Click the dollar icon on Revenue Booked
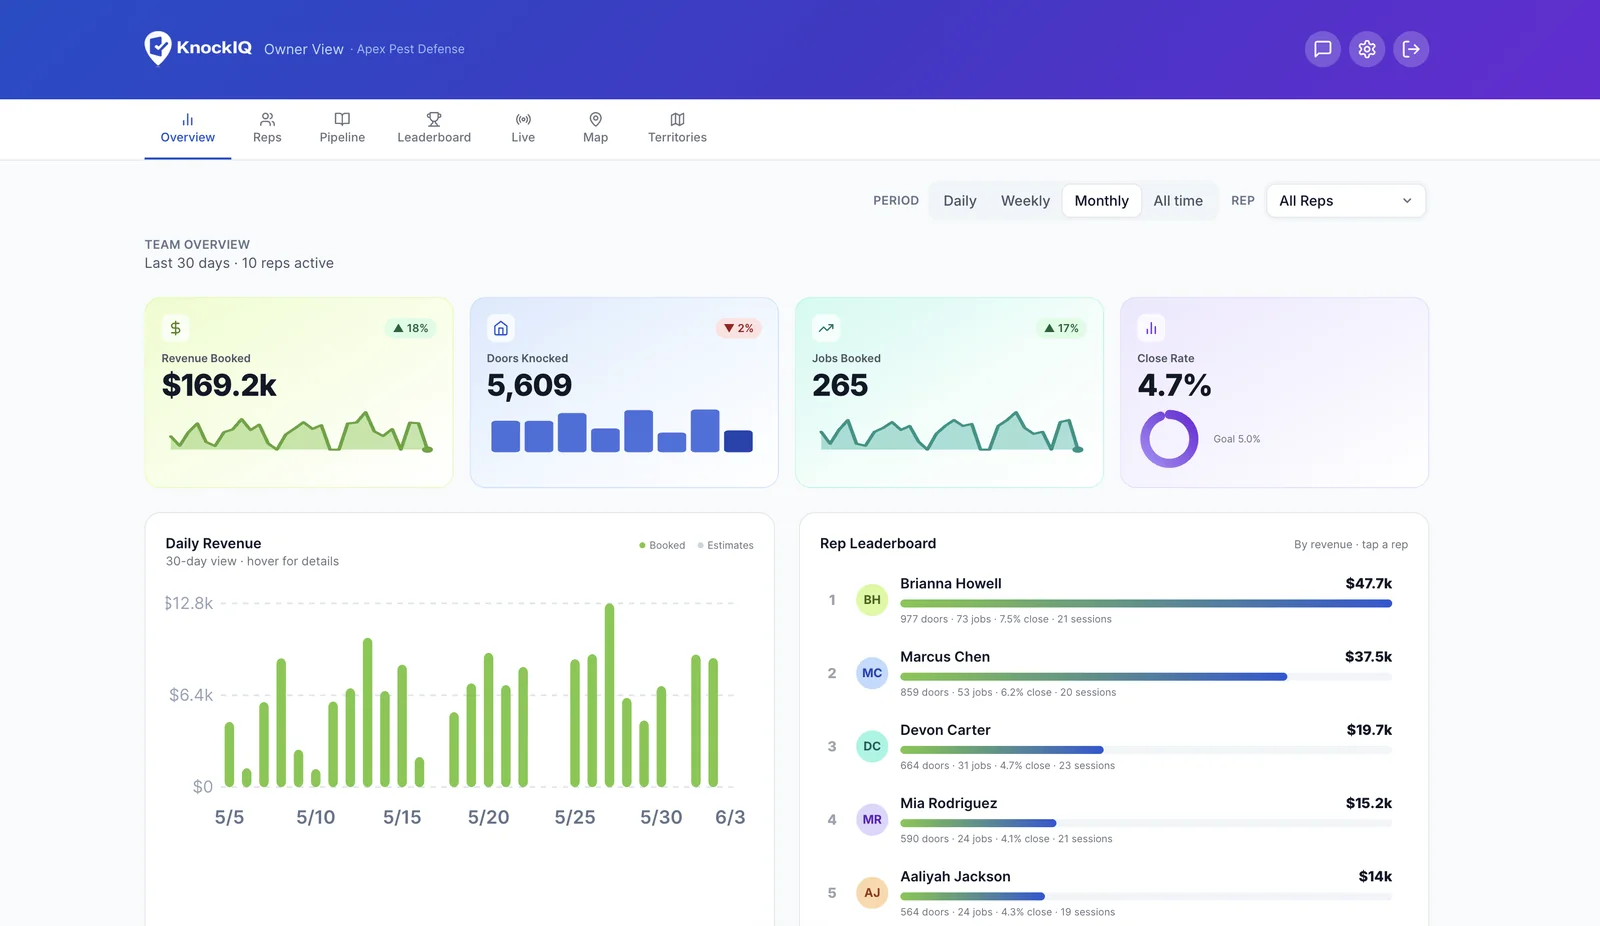 pyautogui.click(x=175, y=328)
